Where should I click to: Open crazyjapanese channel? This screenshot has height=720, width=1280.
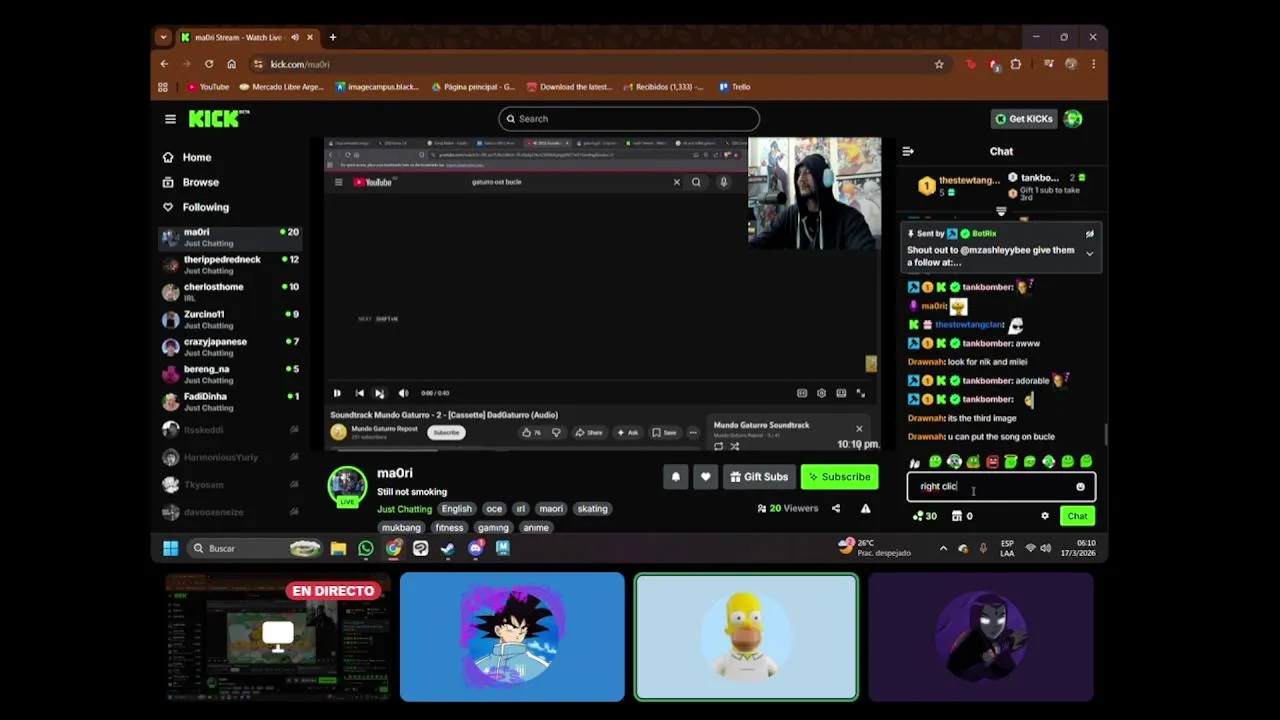(230, 347)
